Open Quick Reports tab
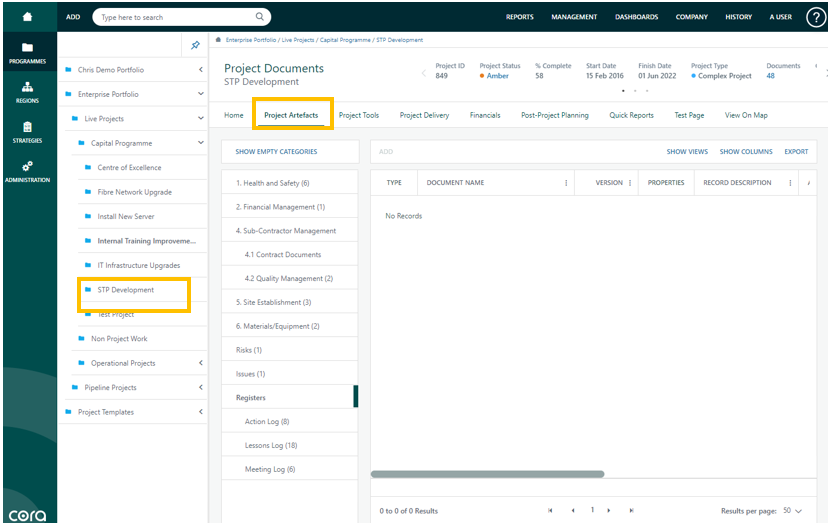This screenshot has width=828, height=527. 632,115
